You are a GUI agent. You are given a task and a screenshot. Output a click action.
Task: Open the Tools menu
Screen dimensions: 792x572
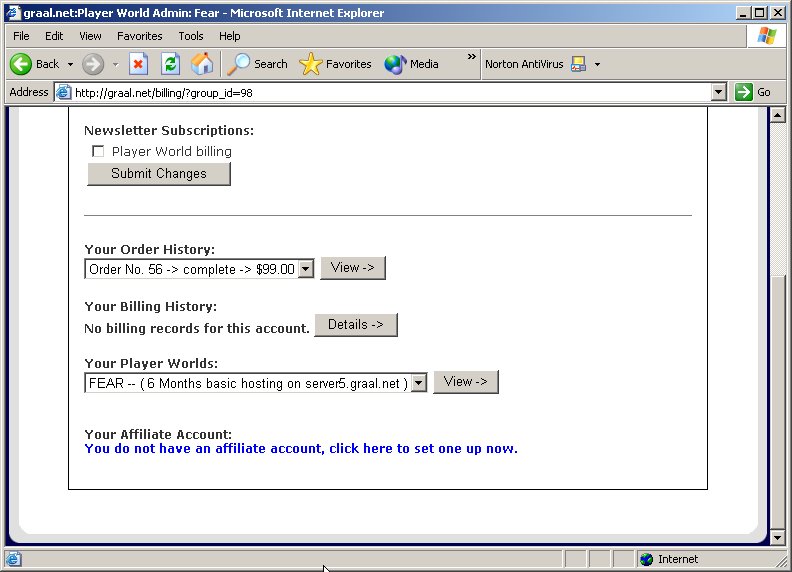point(191,36)
